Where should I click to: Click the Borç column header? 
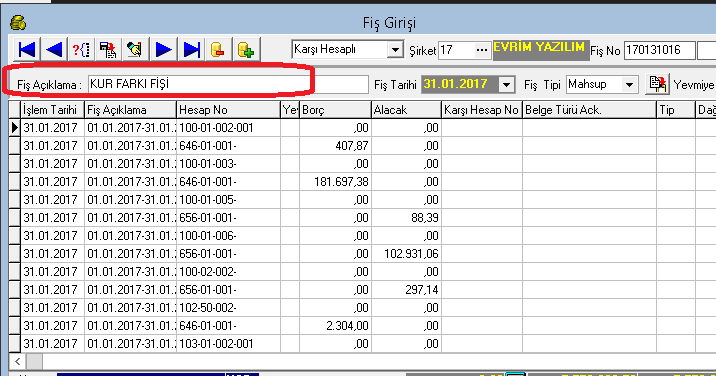(x=335, y=110)
